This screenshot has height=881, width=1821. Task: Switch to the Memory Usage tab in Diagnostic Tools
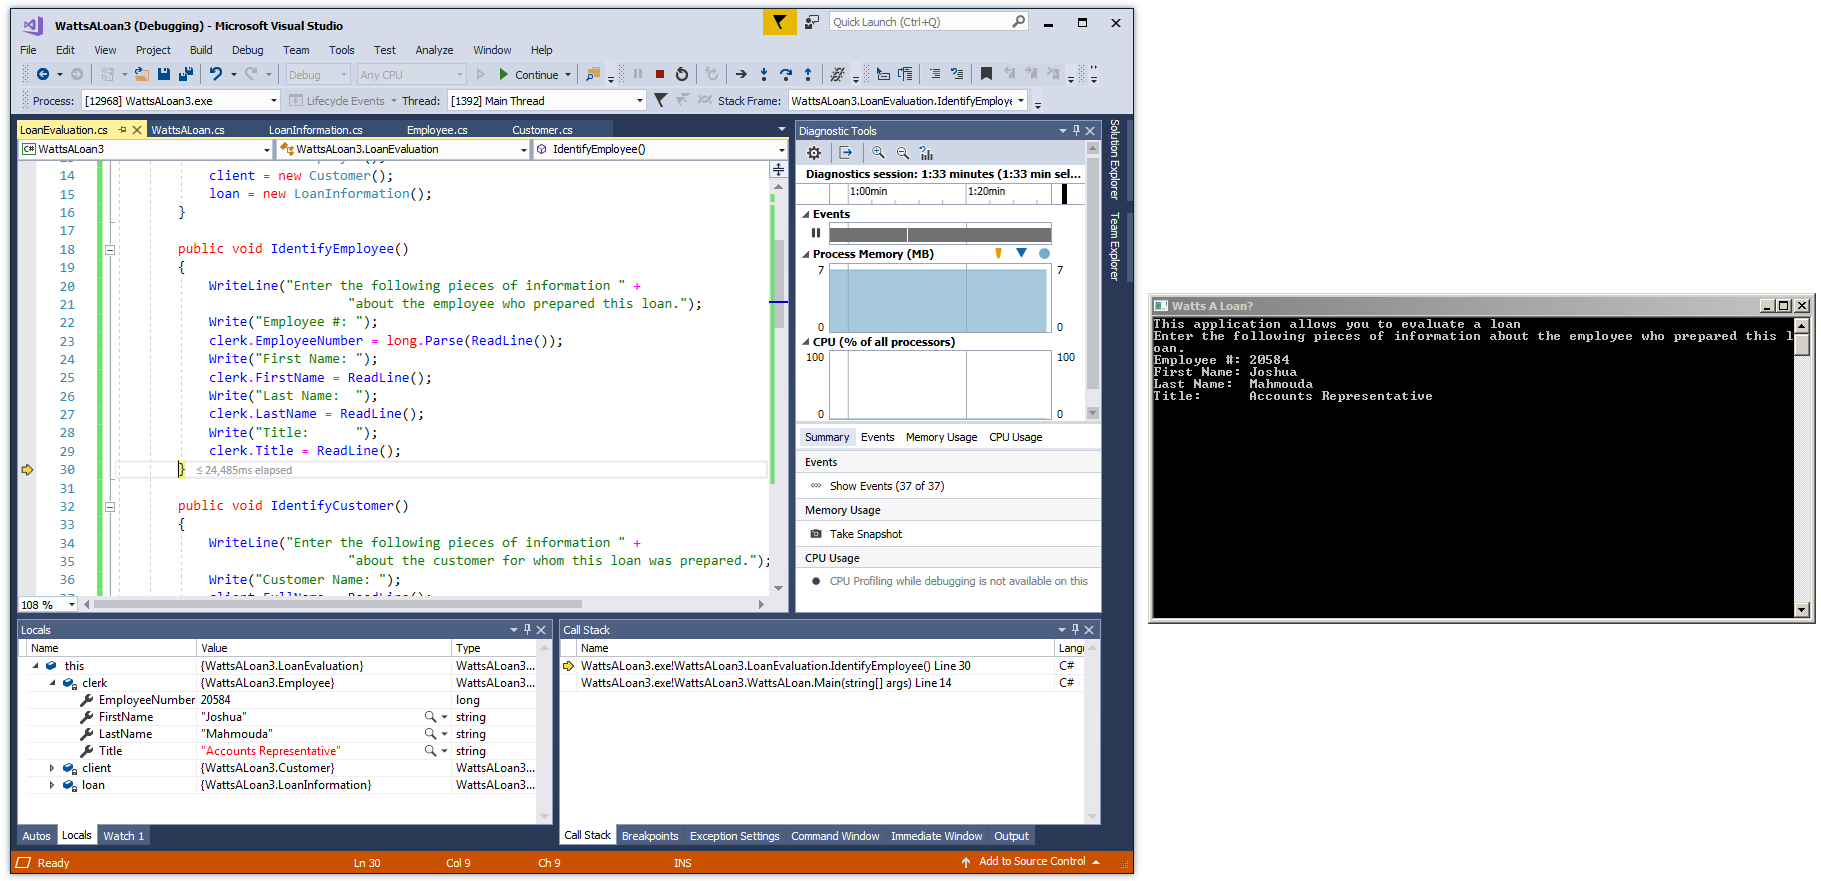click(x=941, y=437)
